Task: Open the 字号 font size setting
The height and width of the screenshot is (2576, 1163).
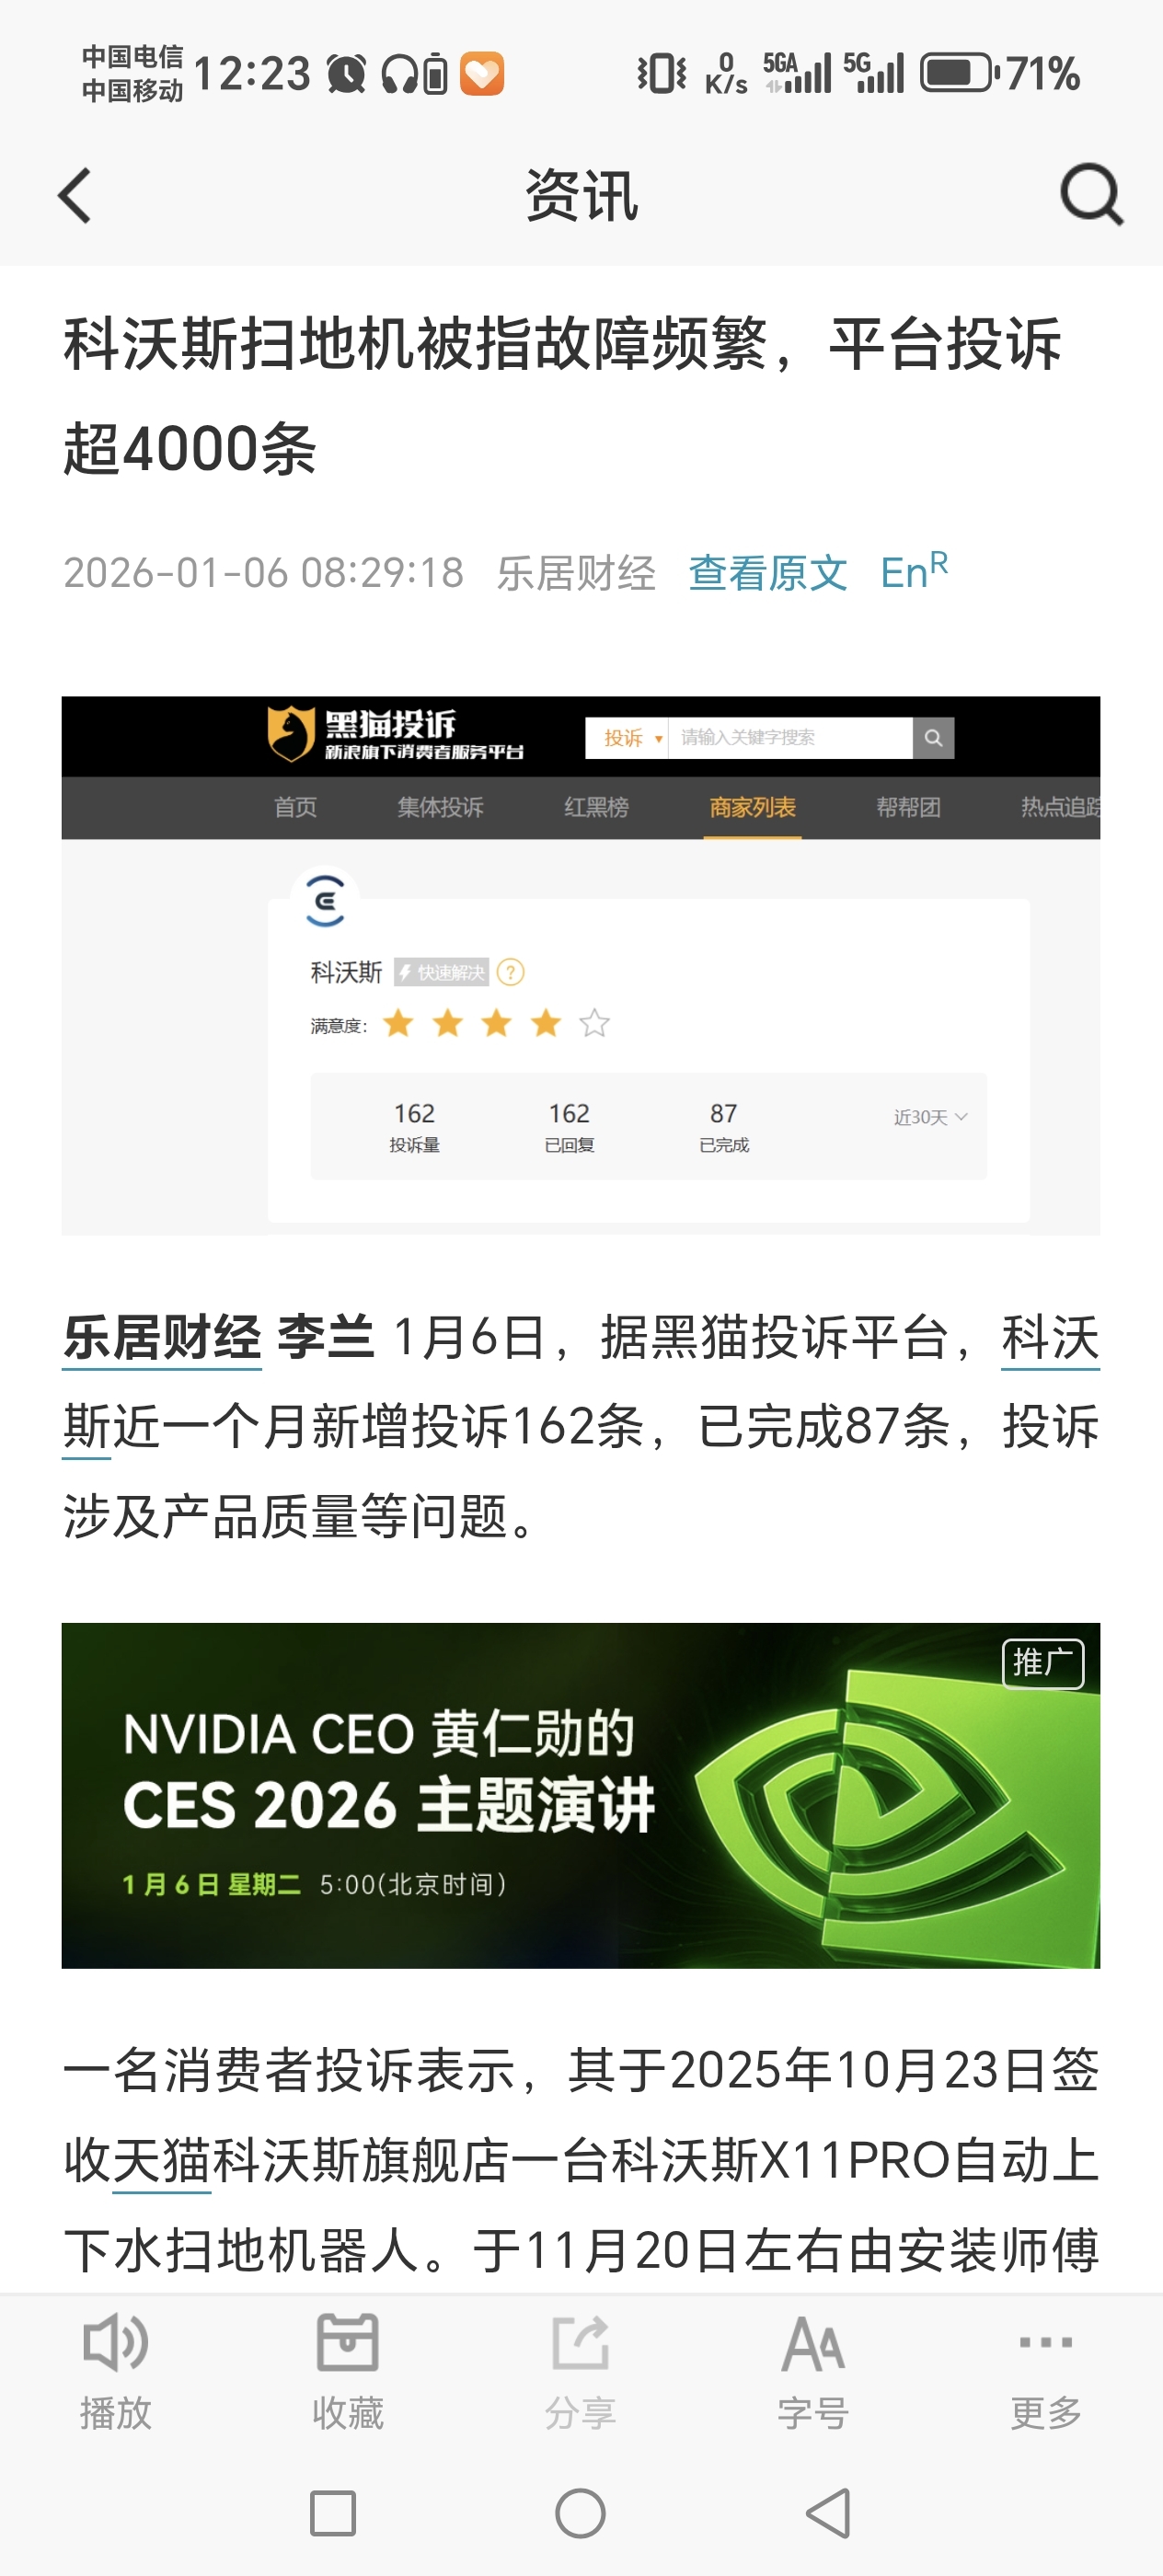Action: tap(813, 2343)
